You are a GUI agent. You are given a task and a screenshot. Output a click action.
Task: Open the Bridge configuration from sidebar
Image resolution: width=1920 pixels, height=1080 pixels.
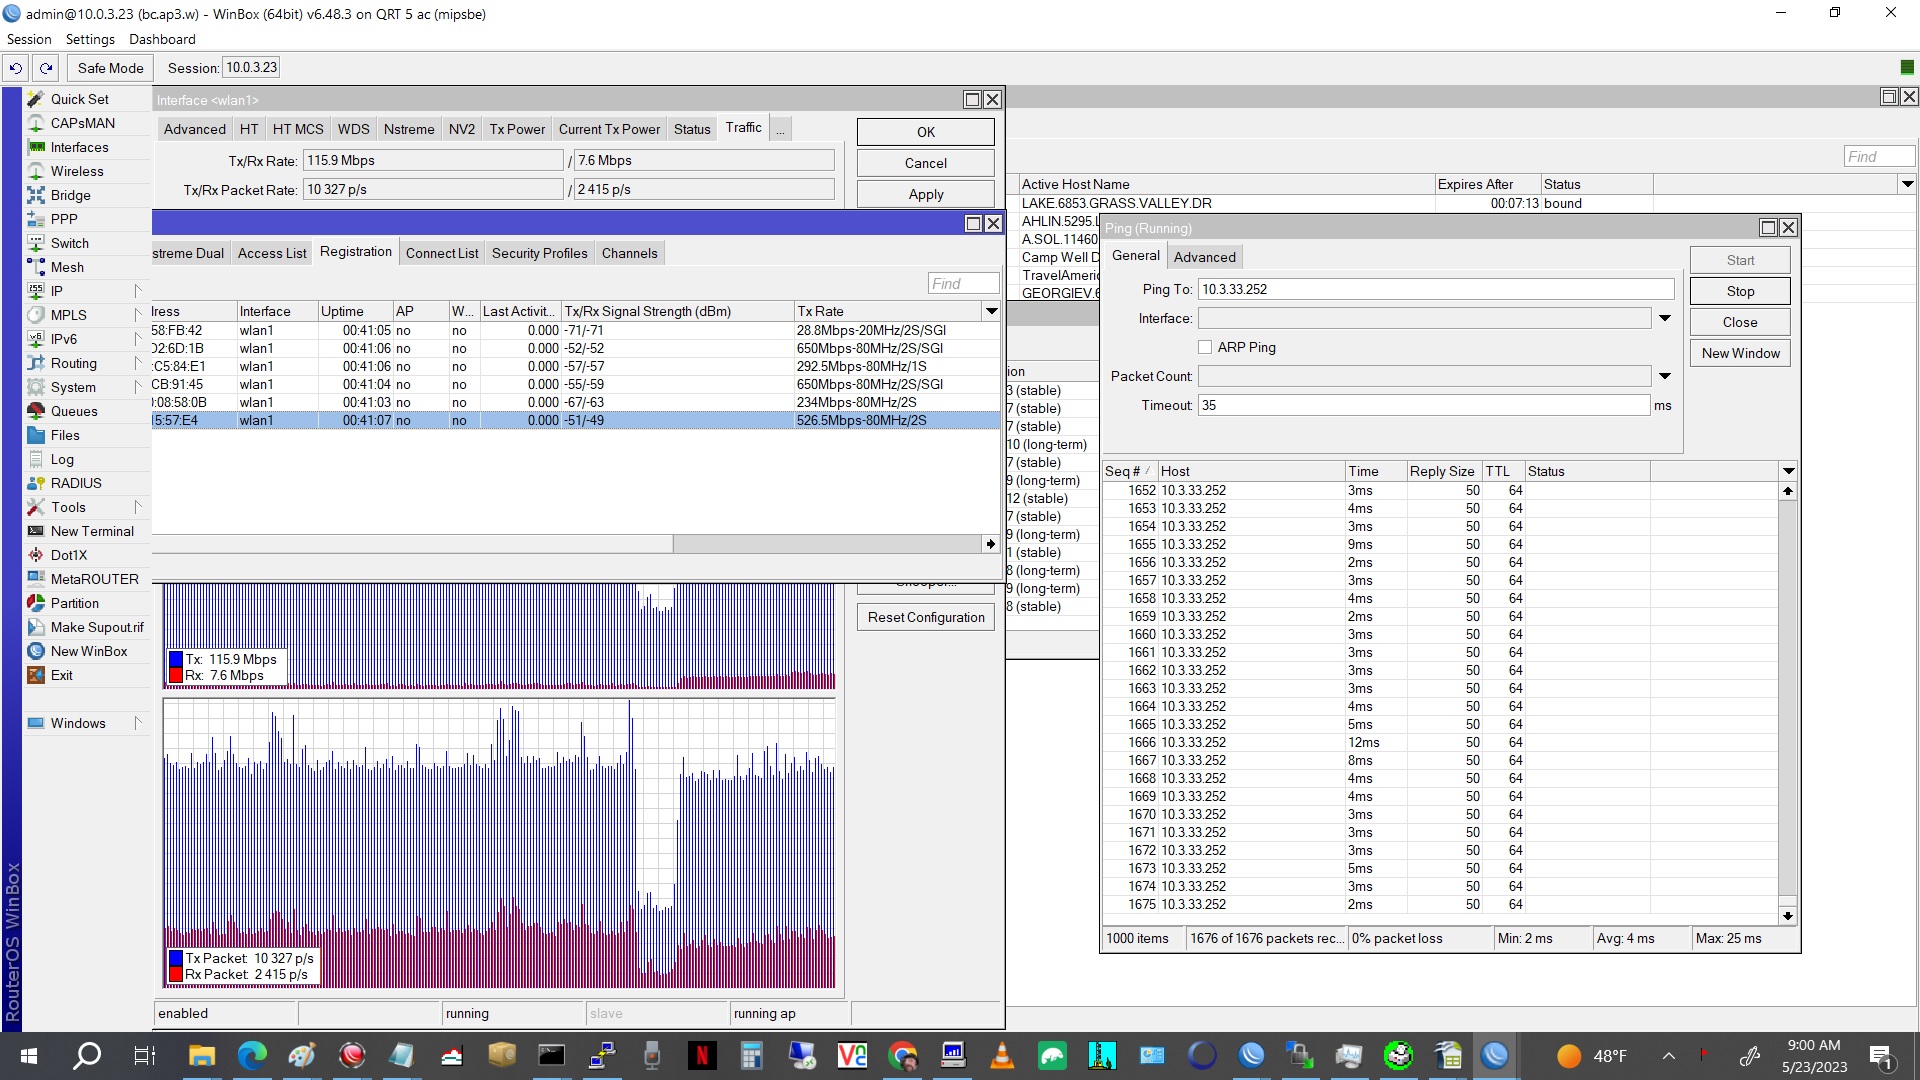pyautogui.click(x=69, y=195)
